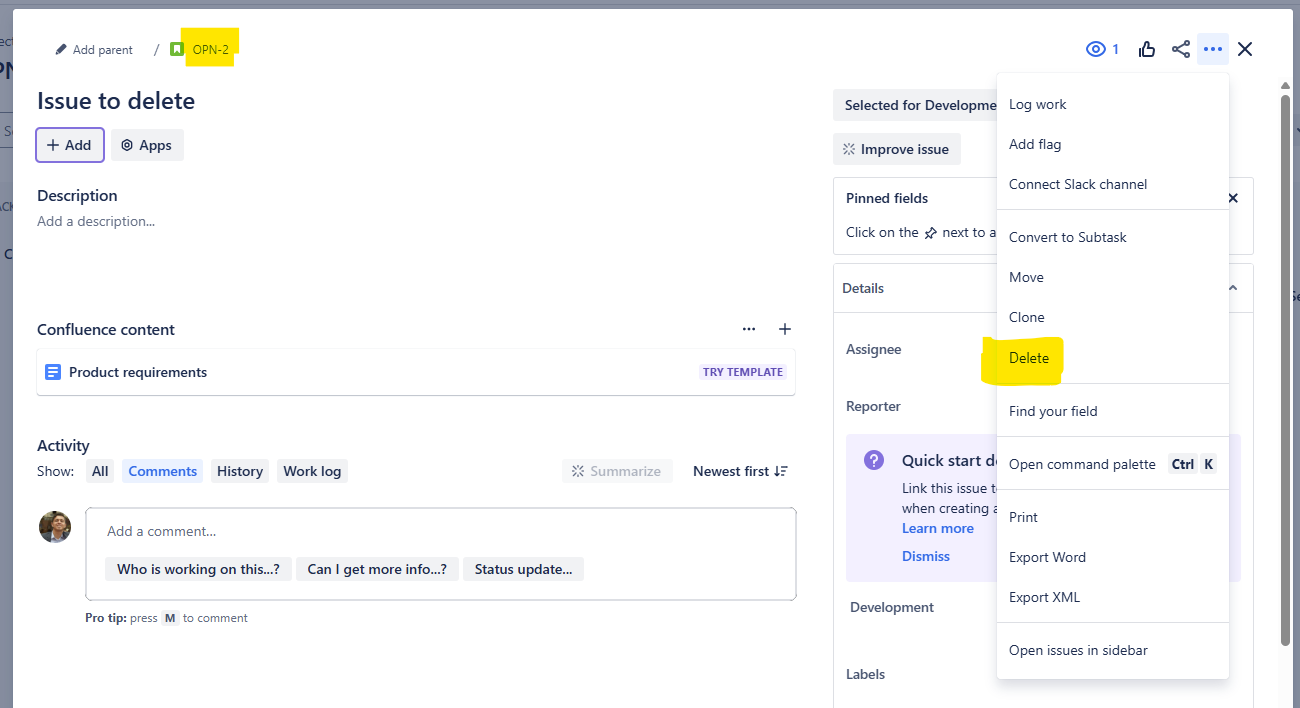This screenshot has height=708, width=1300.
Task: Choose Print in the menu
Action: pyautogui.click(x=1112, y=517)
